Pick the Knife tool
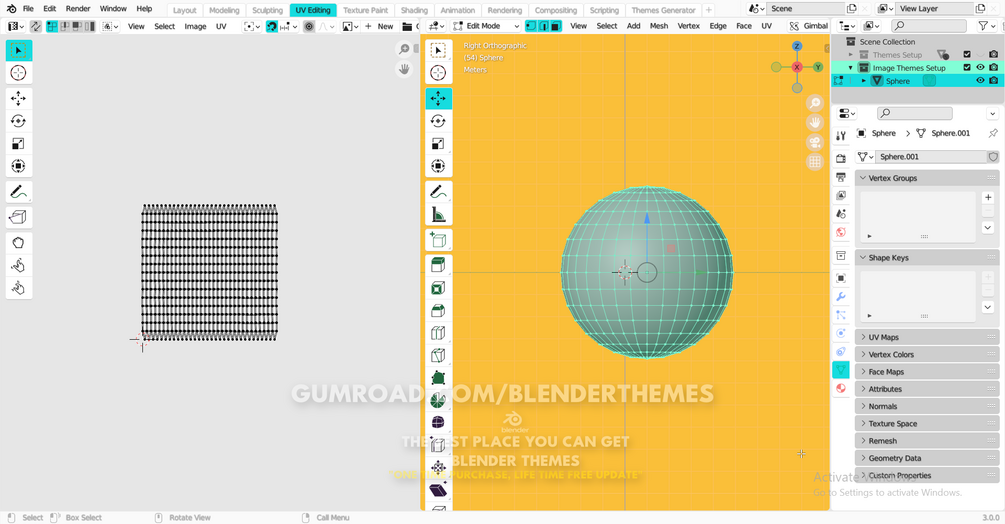This screenshot has height=524, width=1005. pyautogui.click(x=438, y=356)
